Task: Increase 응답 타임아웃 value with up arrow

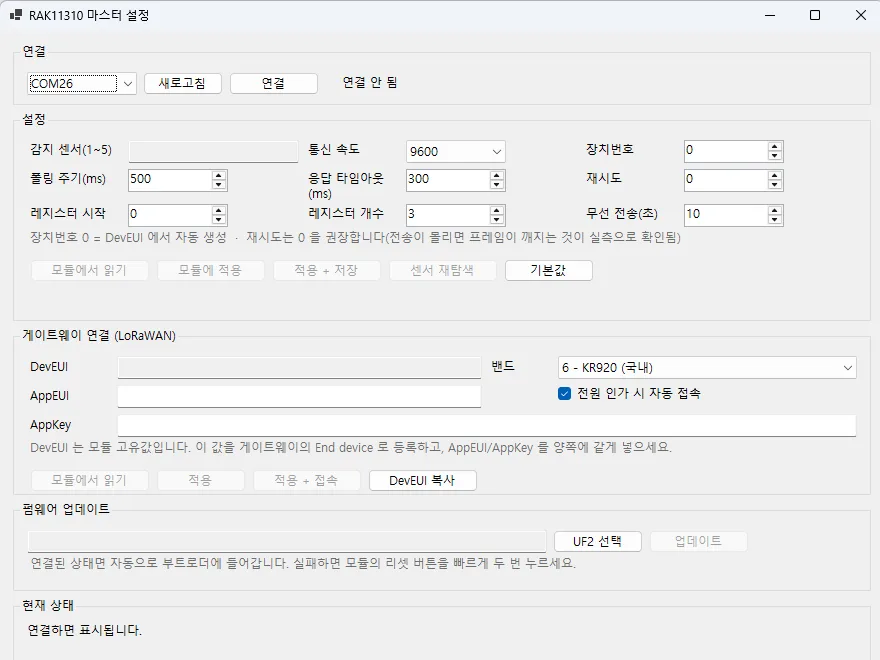Action: click(496, 175)
